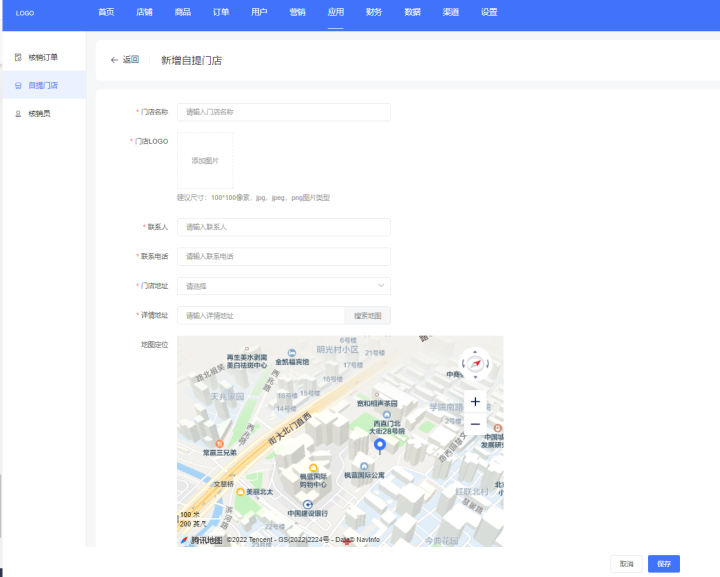The width and height of the screenshot is (720, 577).
Task: Go to 自提门店 page
Action: (x=44, y=85)
